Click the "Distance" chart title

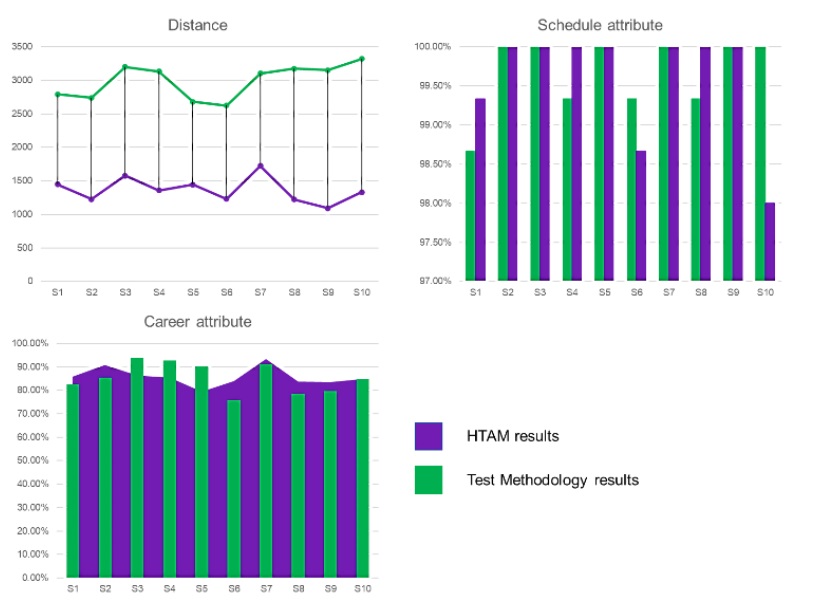[197, 25]
